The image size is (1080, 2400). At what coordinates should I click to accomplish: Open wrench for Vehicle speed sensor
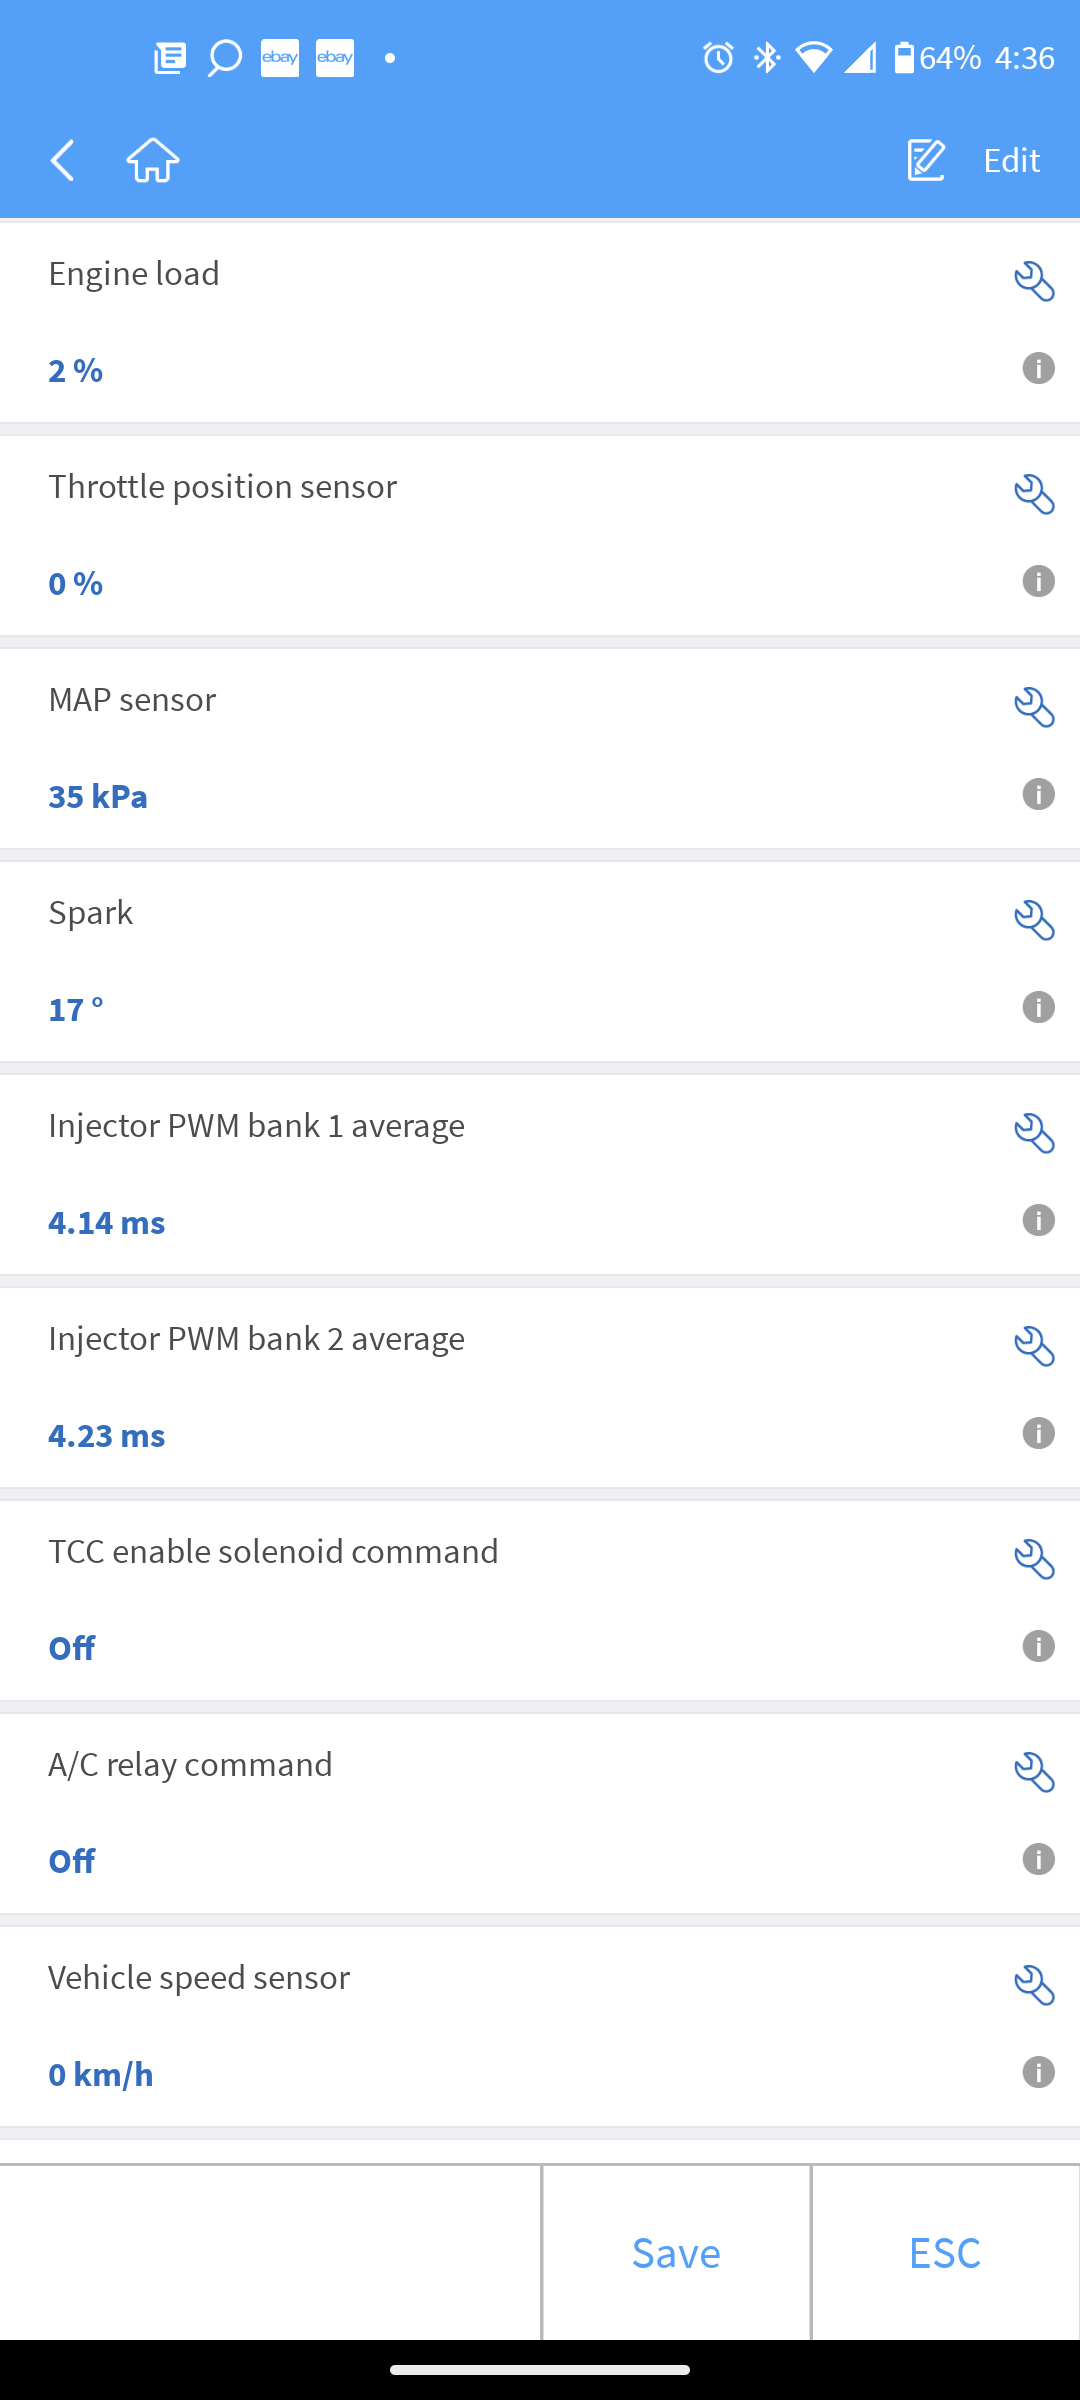1034,1985
